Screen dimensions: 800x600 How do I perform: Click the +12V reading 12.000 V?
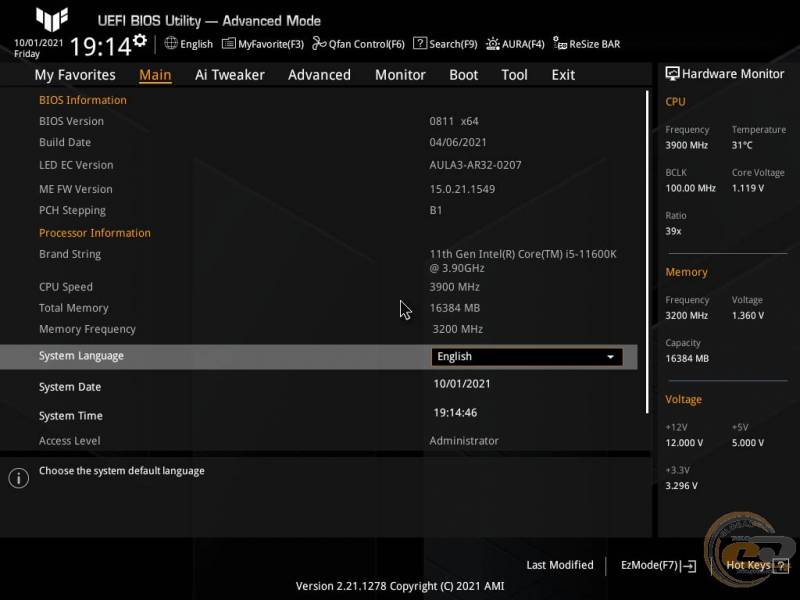coord(684,443)
